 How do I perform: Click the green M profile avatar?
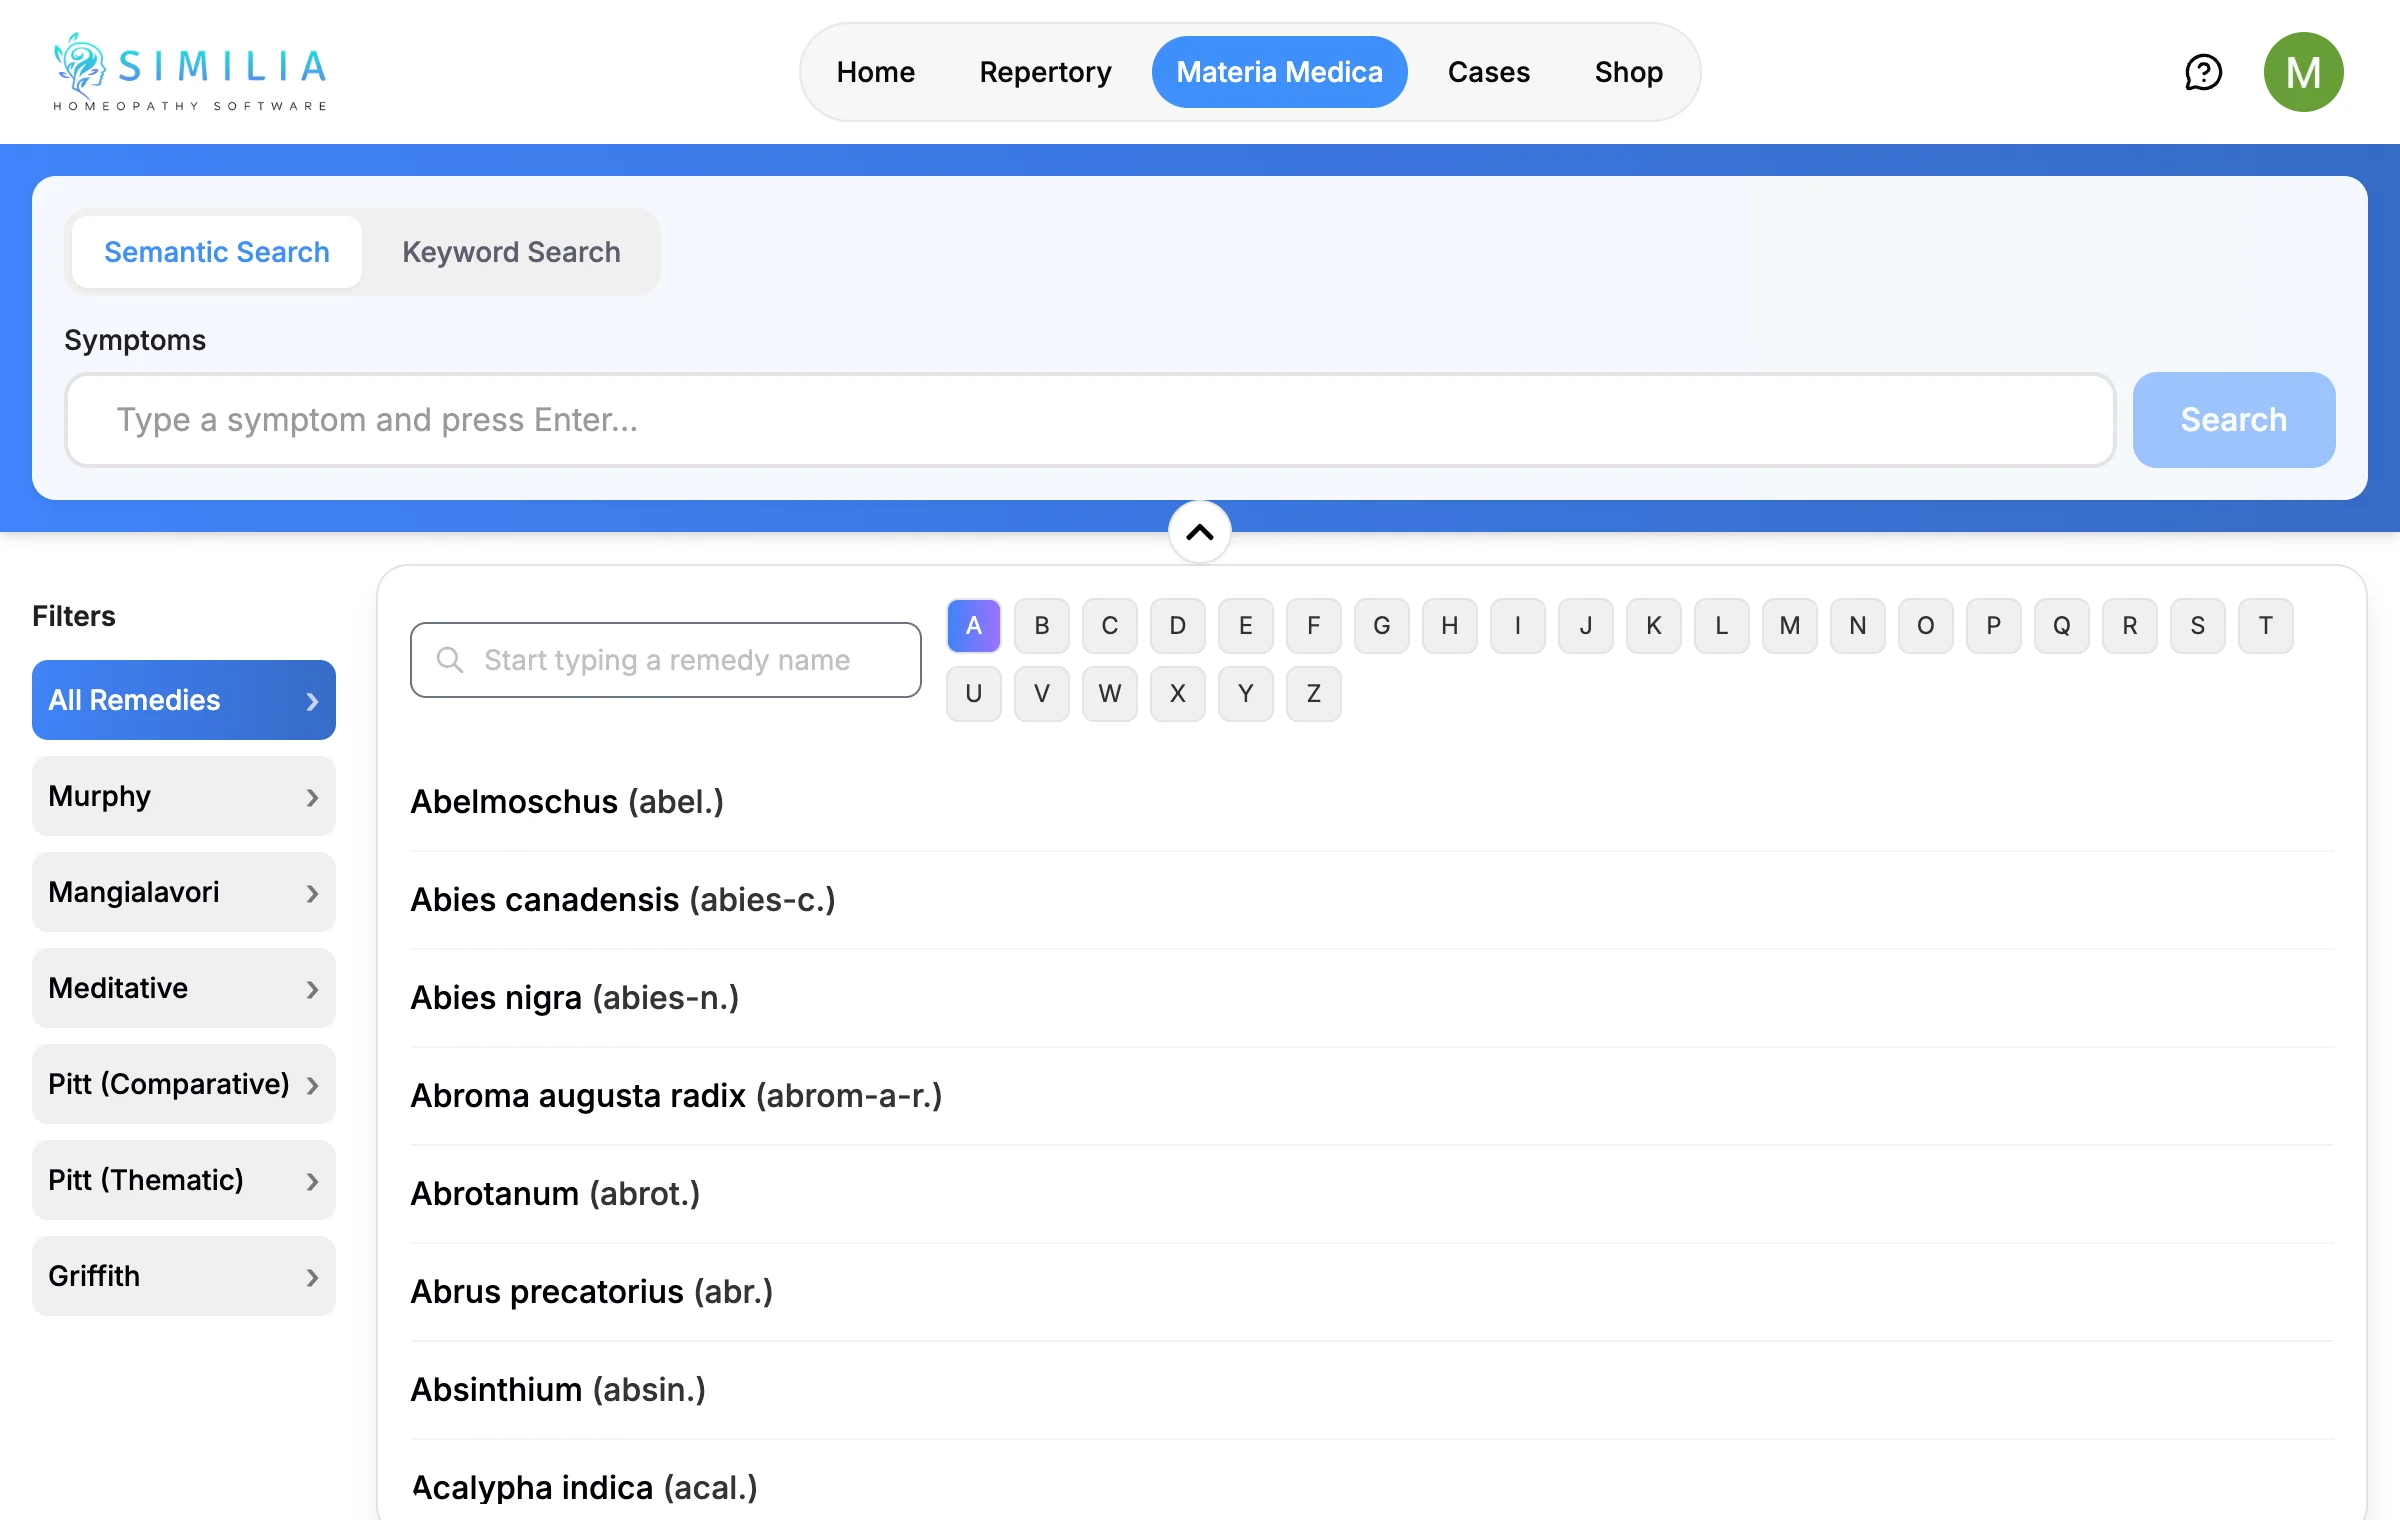click(2303, 72)
